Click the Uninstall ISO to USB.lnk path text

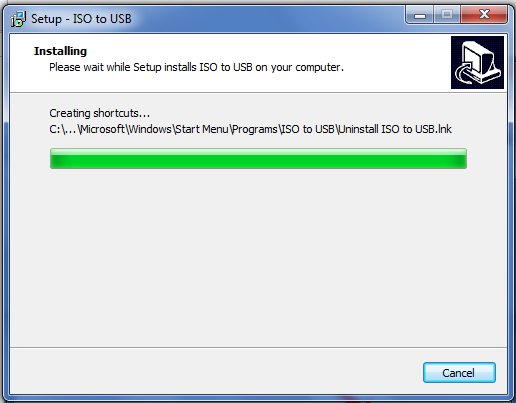click(x=395, y=129)
